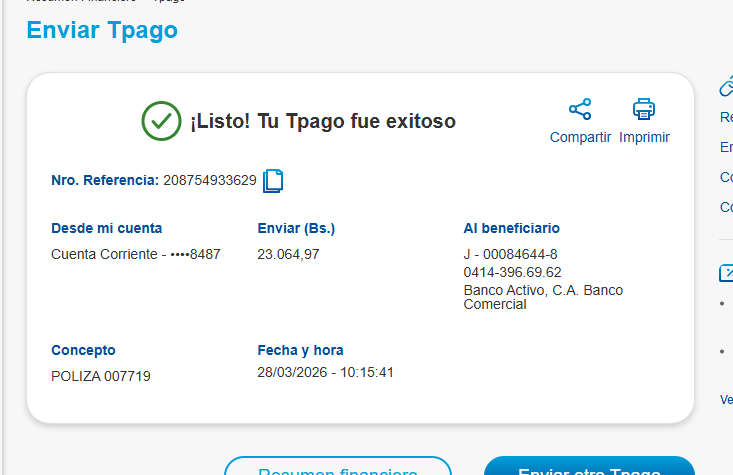The width and height of the screenshot is (733, 475).
Task: Click the '¡Listo! Tu Tpago fue exitoso' message
Action: point(323,121)
